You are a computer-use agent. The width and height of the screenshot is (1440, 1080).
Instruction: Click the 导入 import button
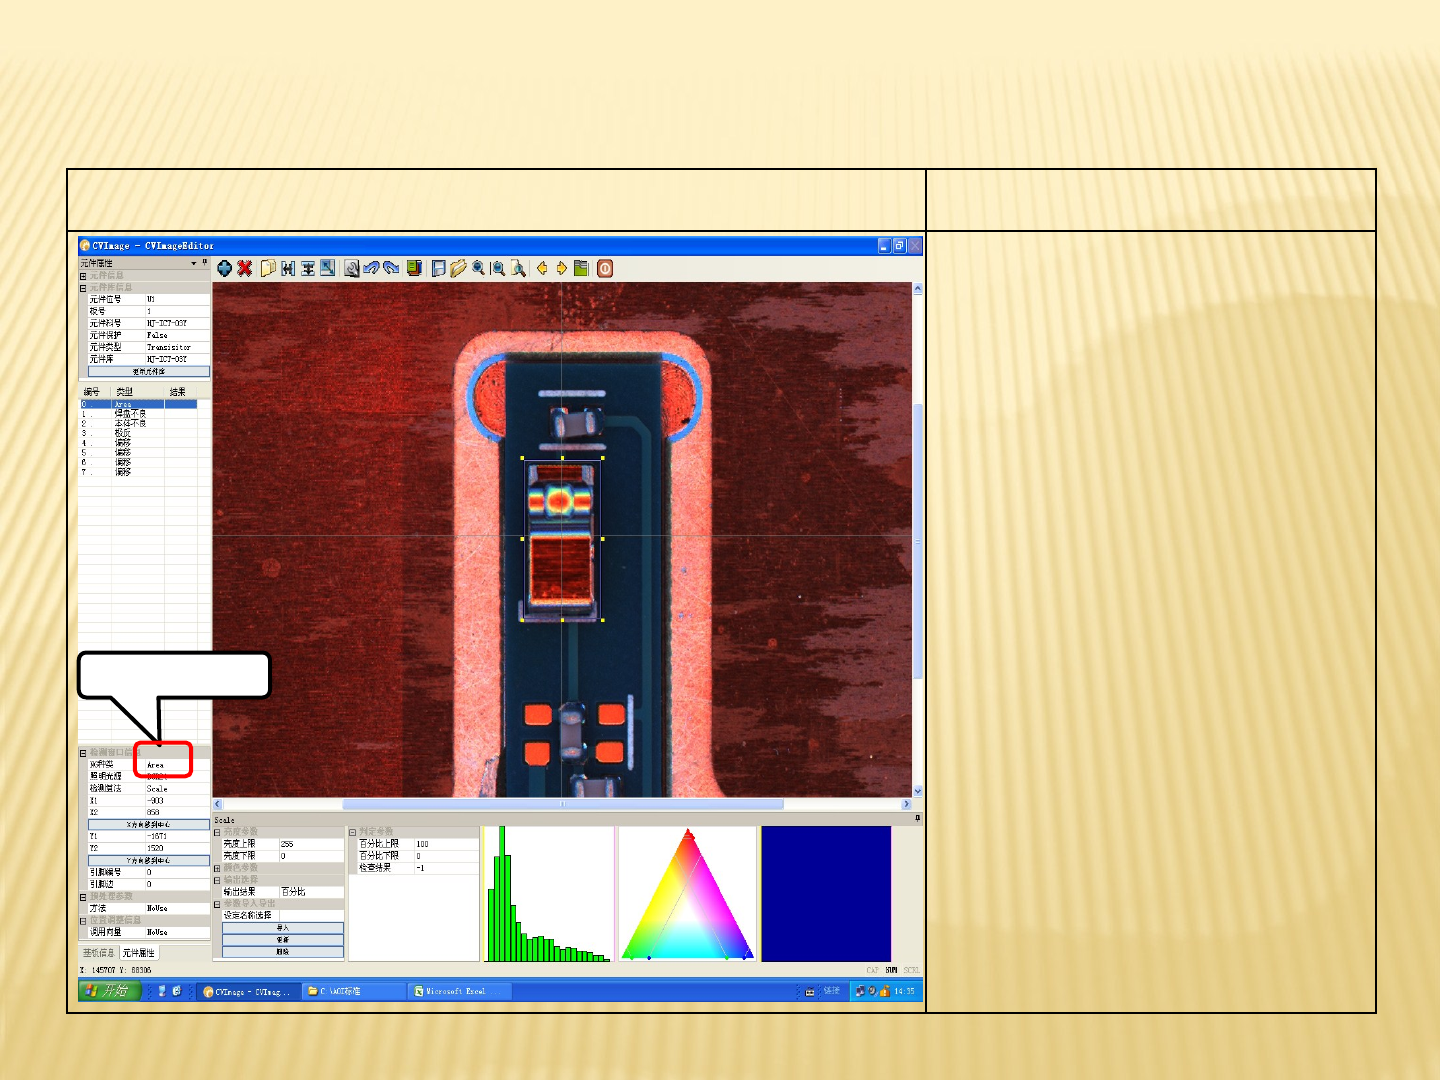coord(283,928)
